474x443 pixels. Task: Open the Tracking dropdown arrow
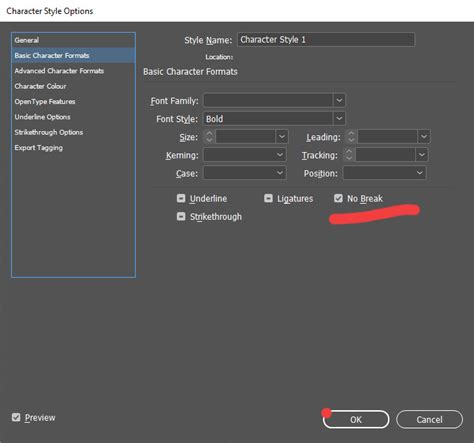(422, 155)
